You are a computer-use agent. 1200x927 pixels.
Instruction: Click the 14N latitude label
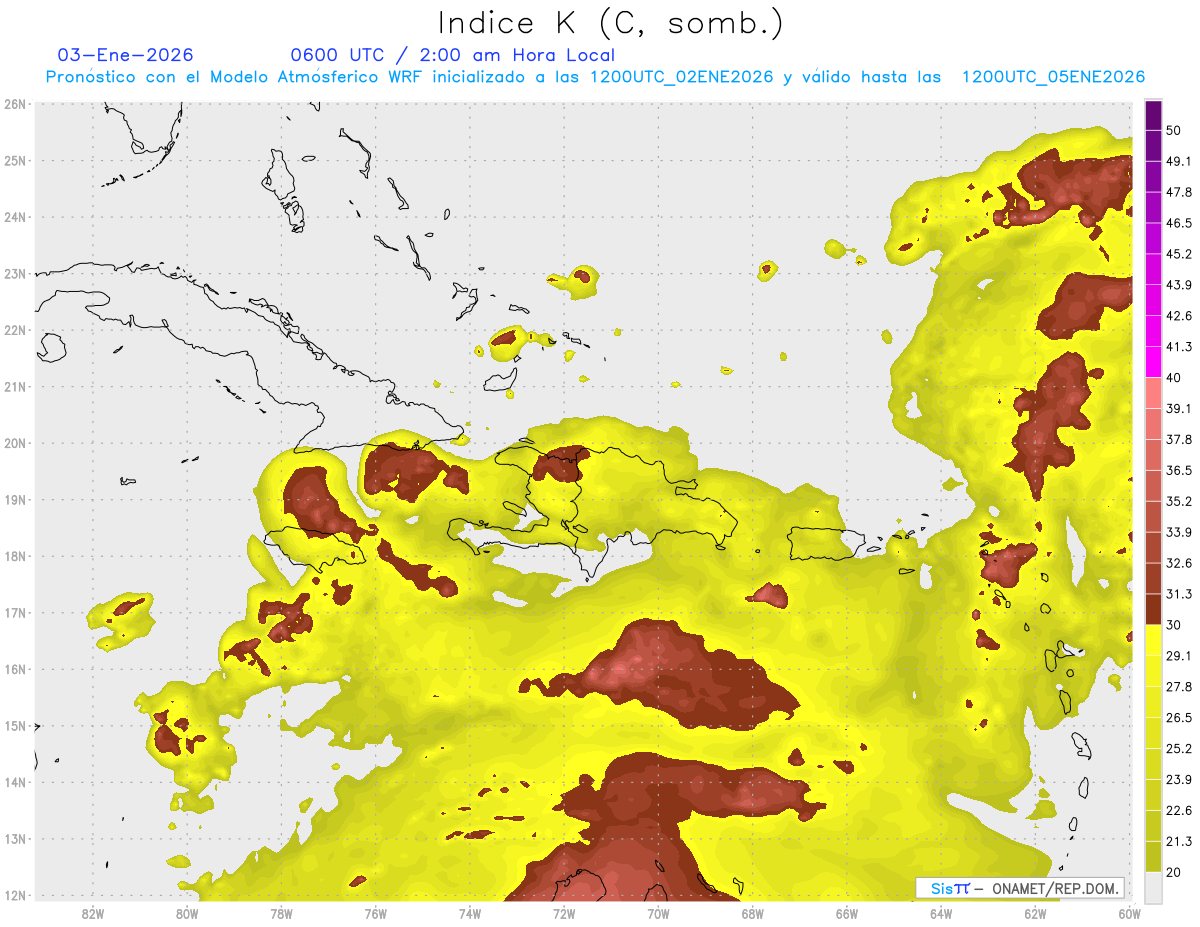click(15, 782)
